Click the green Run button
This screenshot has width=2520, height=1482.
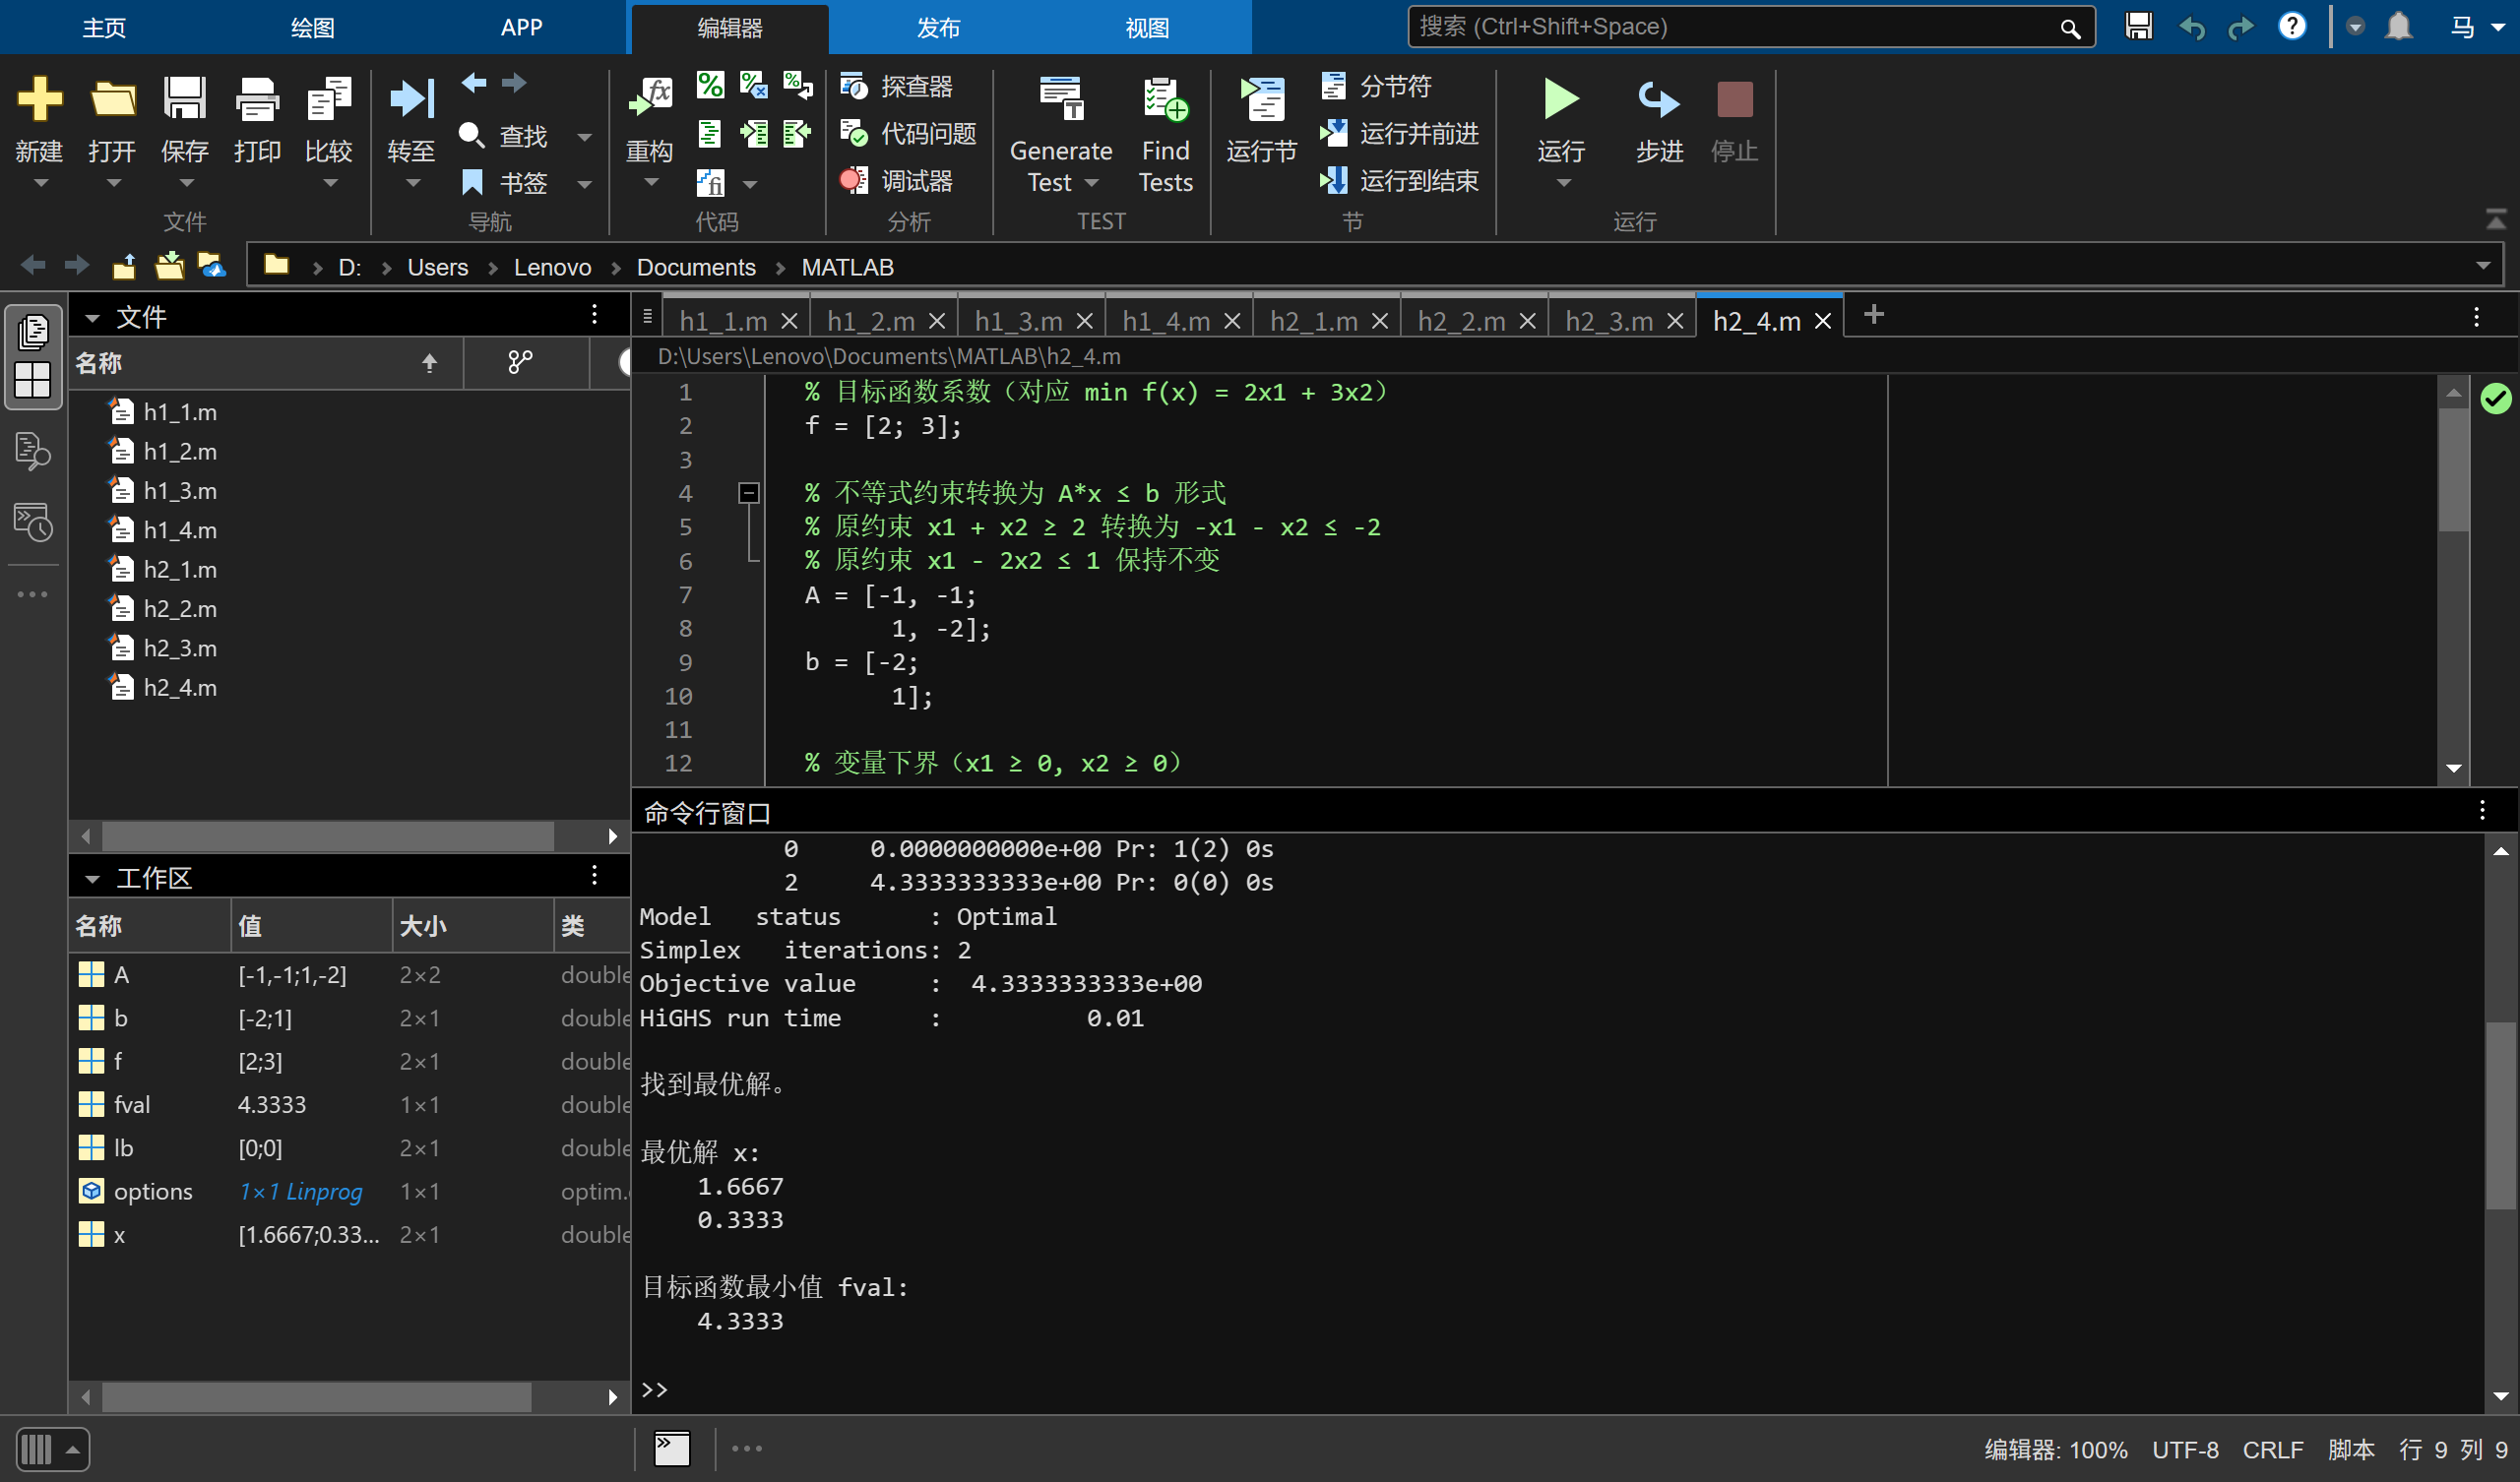coord(1560,100)
